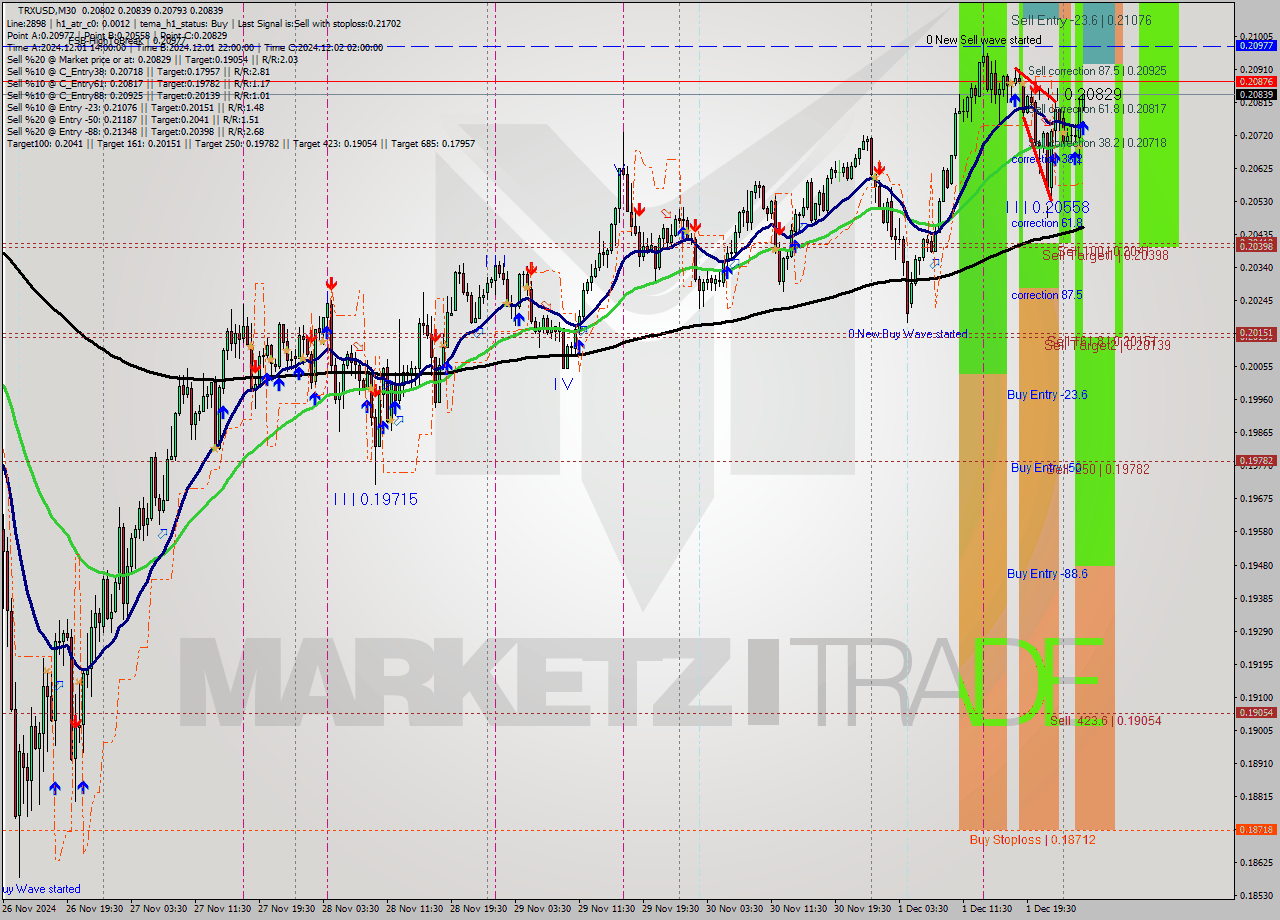Click the 'Target100: 0.2041' targets line
This screenshot has height=920, width=1280.
pyautogui.click(x=240, y=144)
